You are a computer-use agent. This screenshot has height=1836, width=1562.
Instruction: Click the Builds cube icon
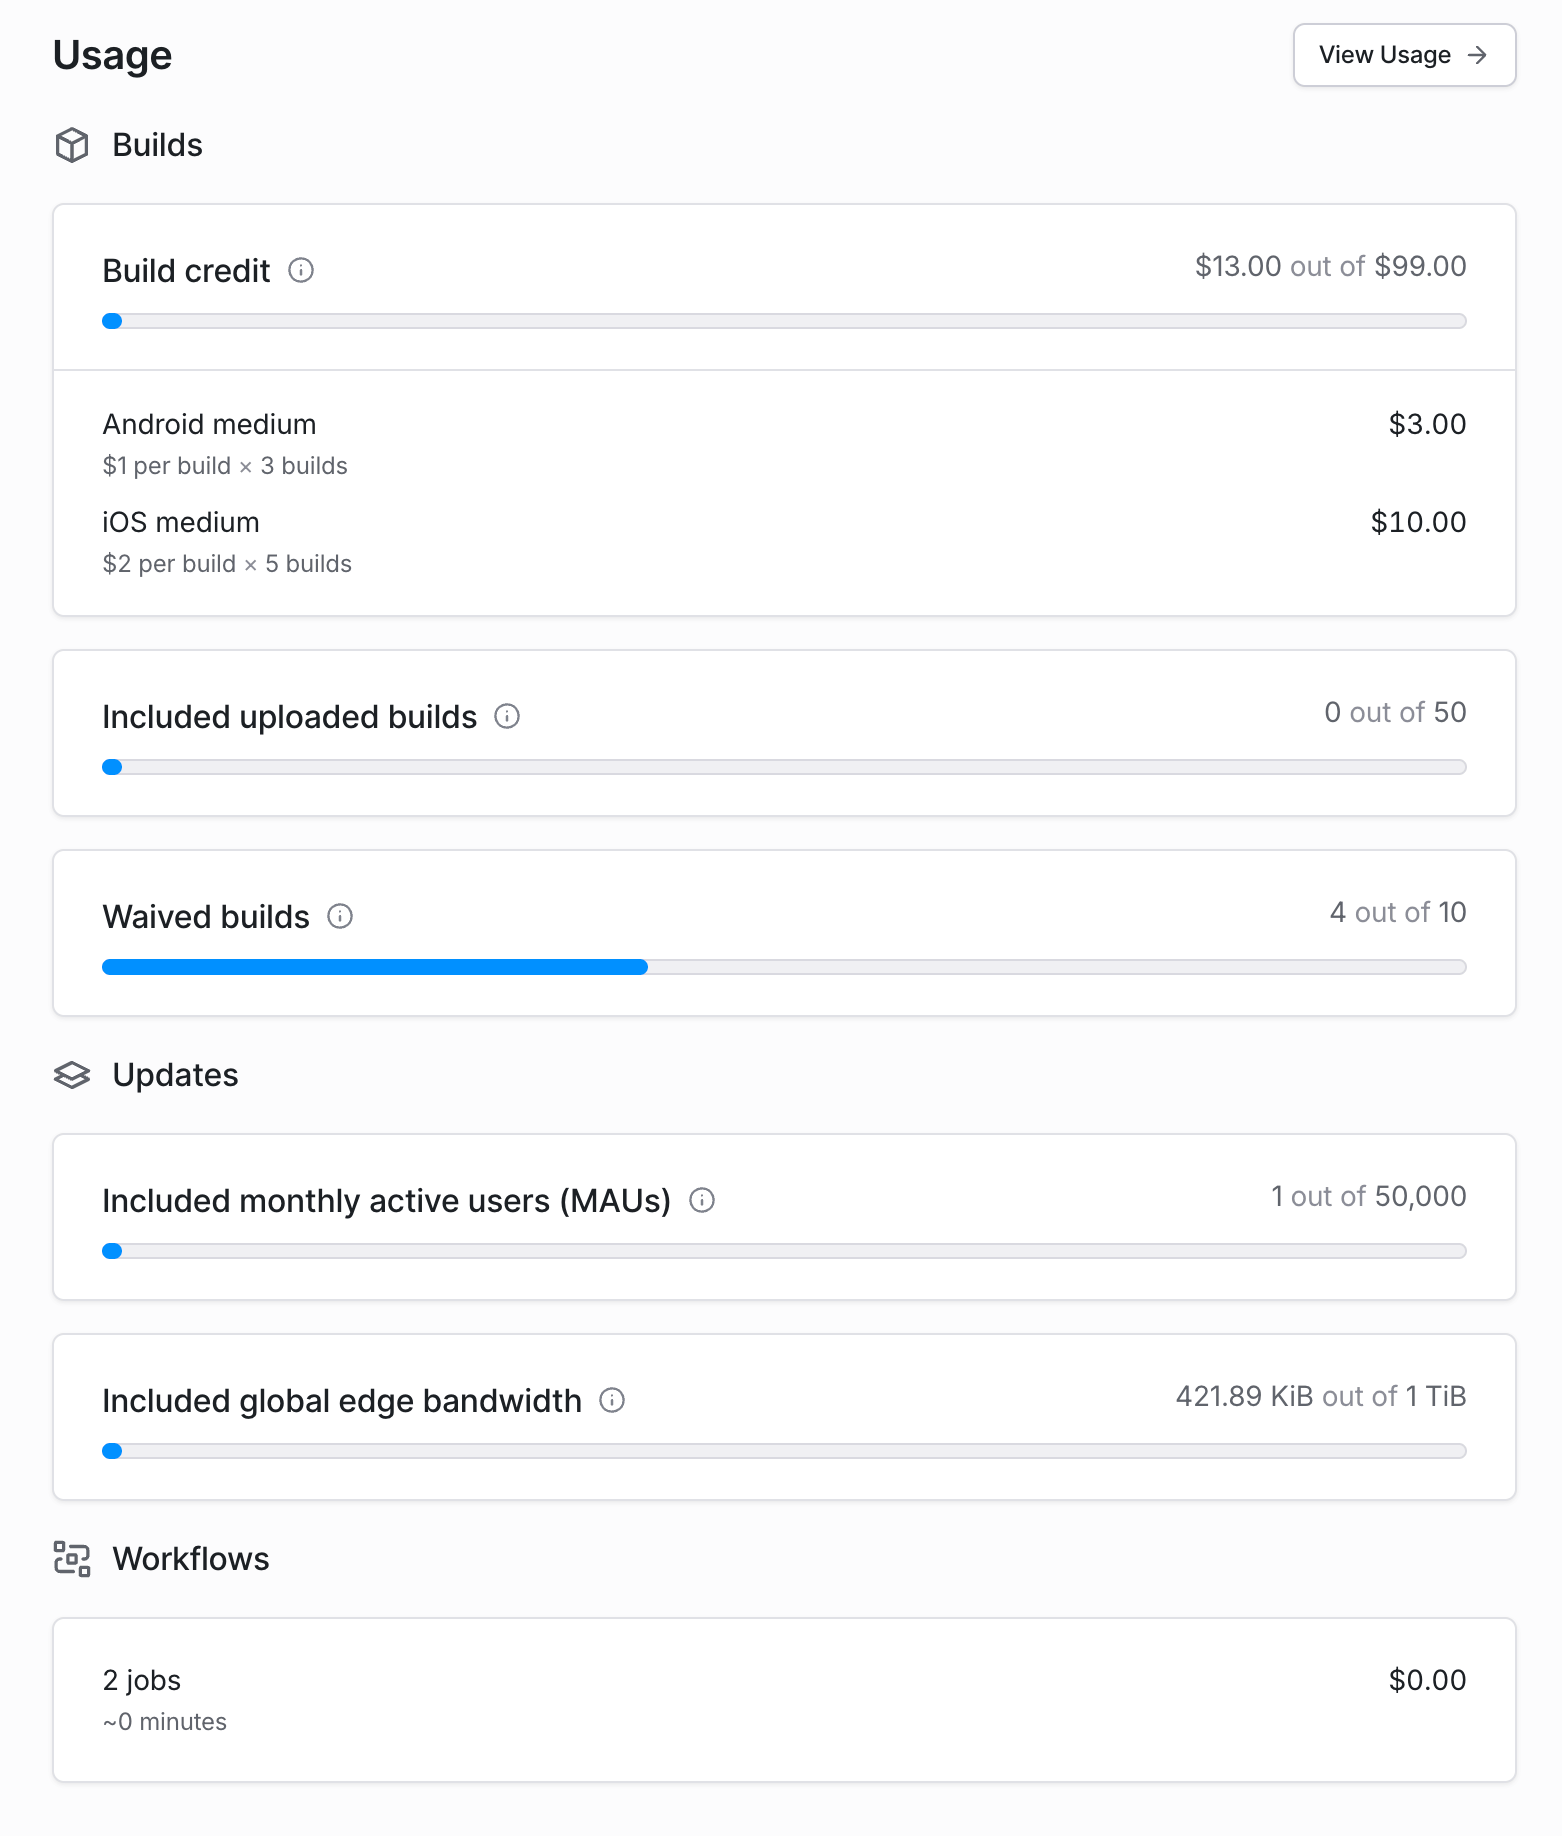click(x=72, y=145)
